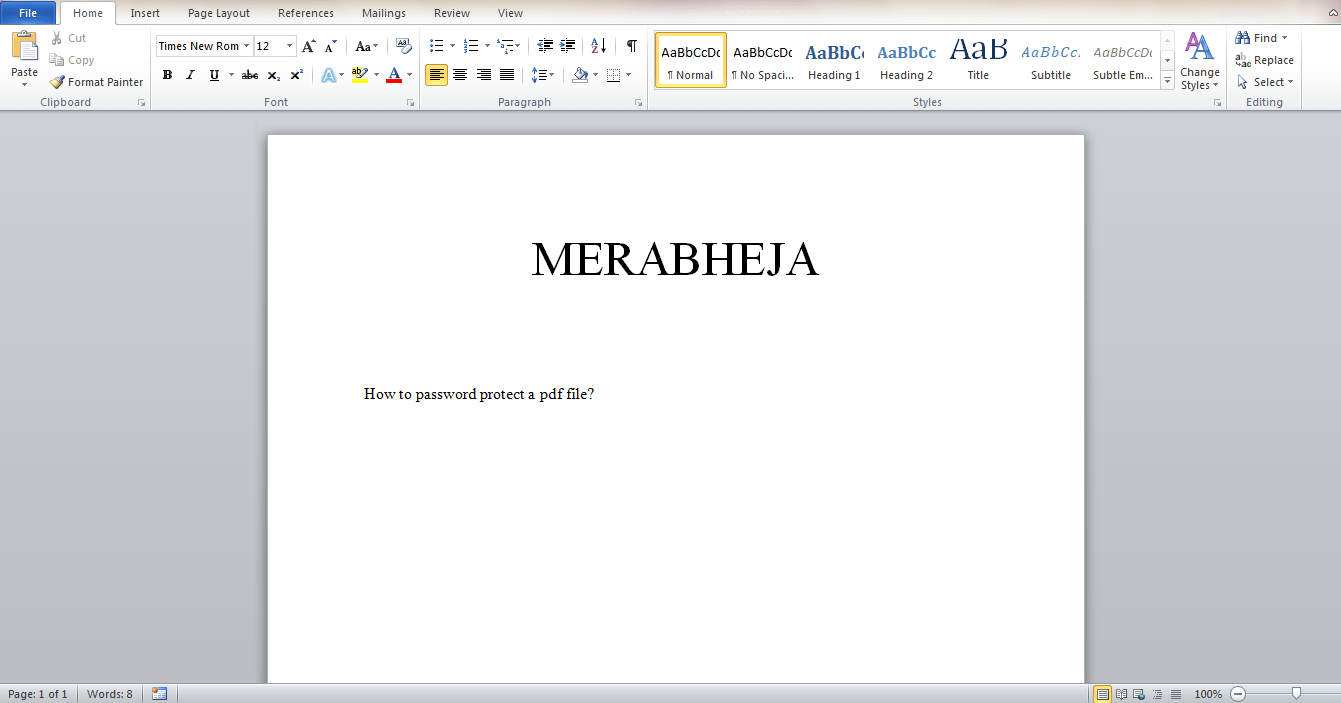Screen dimensions: 1341x703
Task: Open the font color dropdown arrow
Action: click(x=409, y=75)
